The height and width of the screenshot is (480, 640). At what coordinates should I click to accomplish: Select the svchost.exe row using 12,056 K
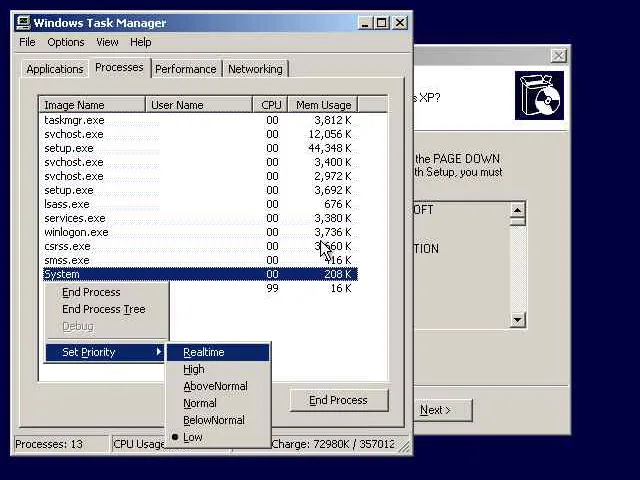point(200,134)
